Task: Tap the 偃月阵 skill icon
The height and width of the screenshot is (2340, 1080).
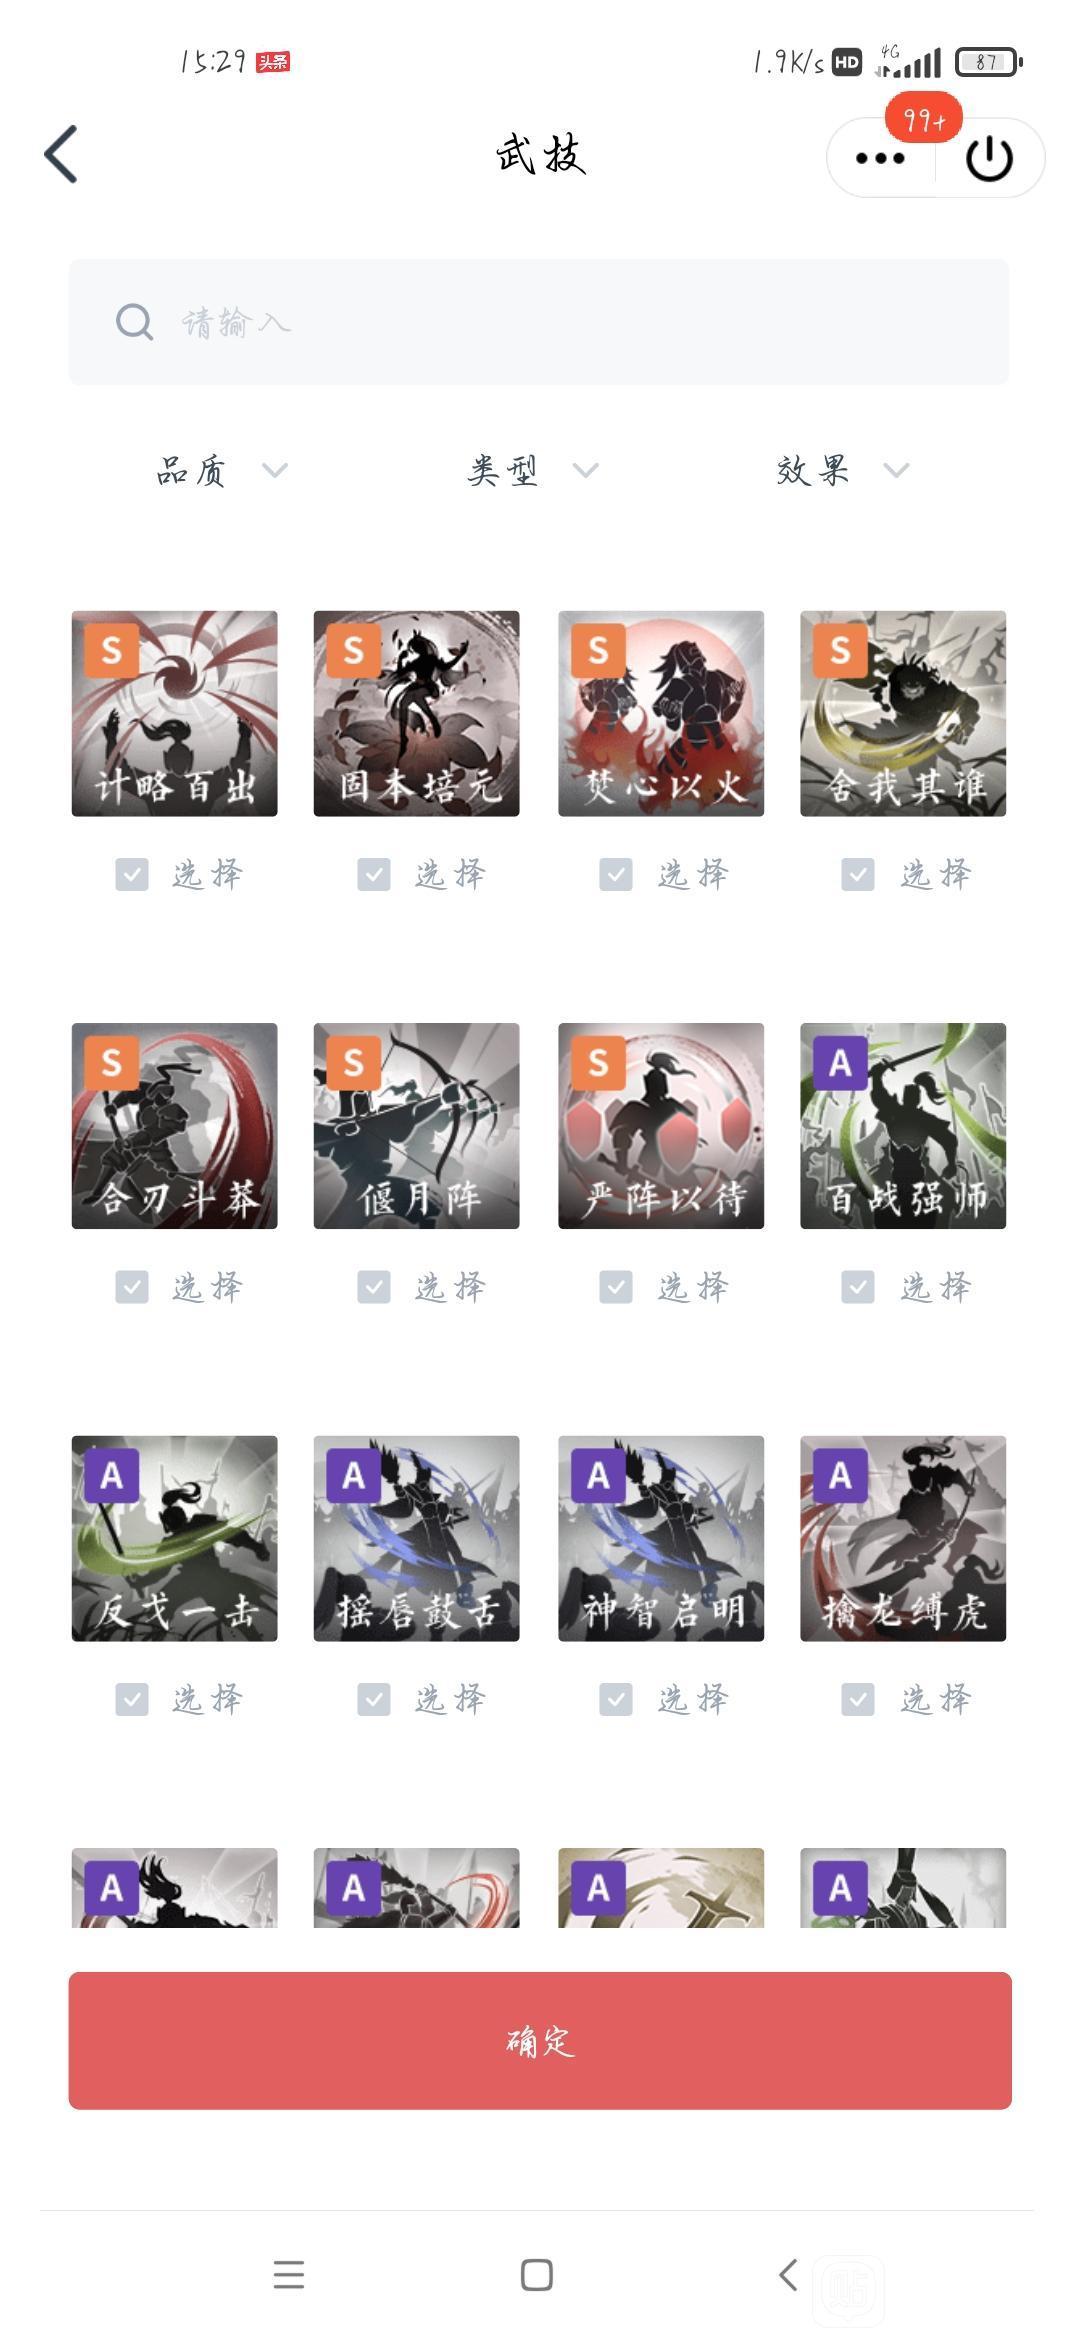Action: pos(416,1126)
